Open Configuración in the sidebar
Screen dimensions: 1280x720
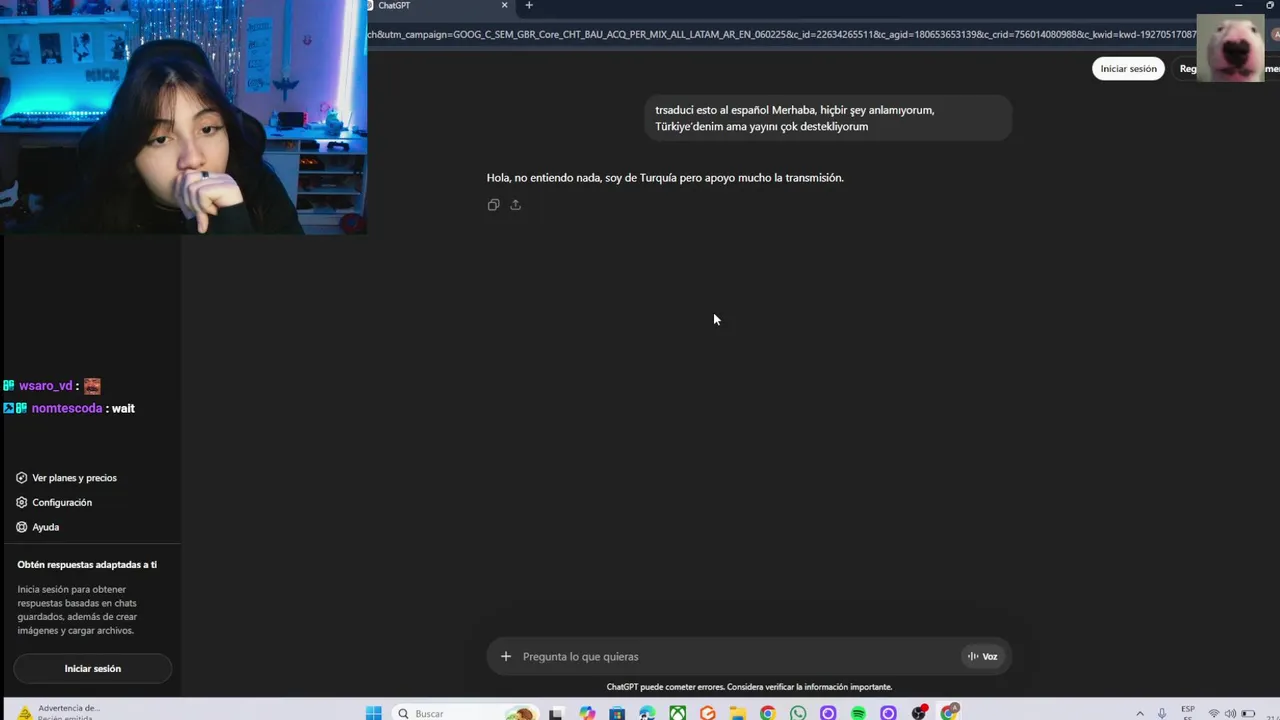[x=54, y=502]
